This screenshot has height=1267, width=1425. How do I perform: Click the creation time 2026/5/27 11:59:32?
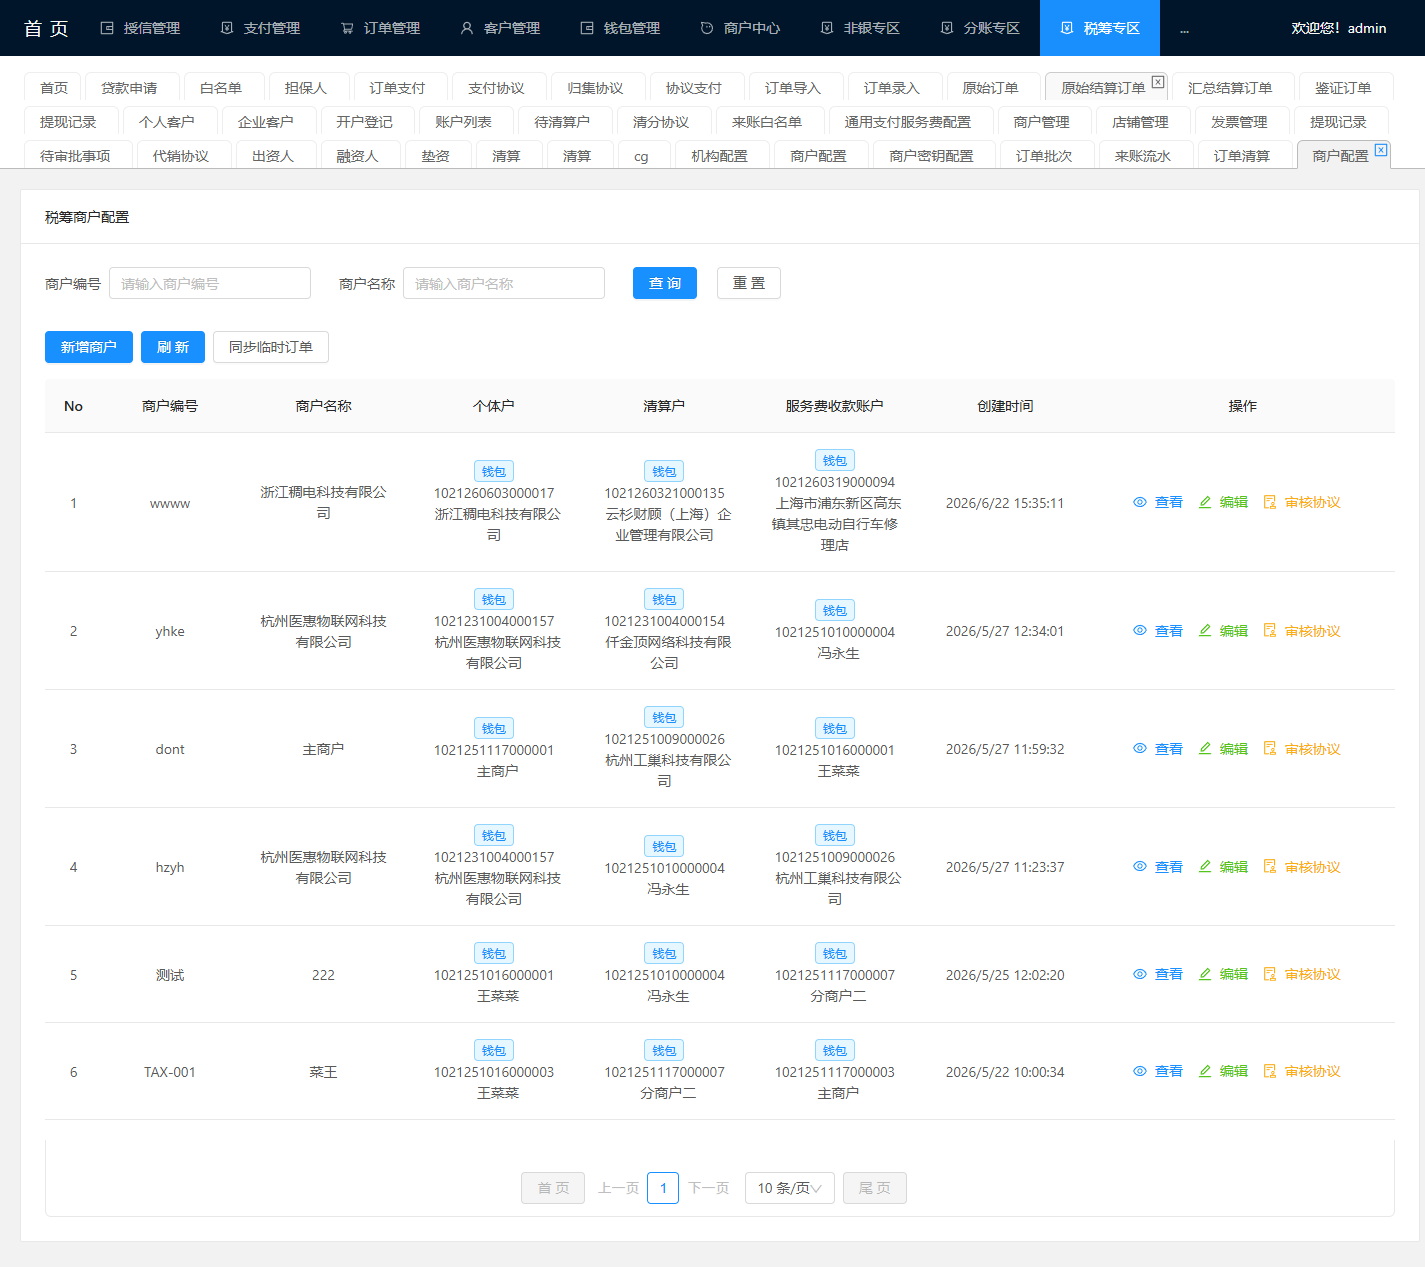[x=1005, y=749]
